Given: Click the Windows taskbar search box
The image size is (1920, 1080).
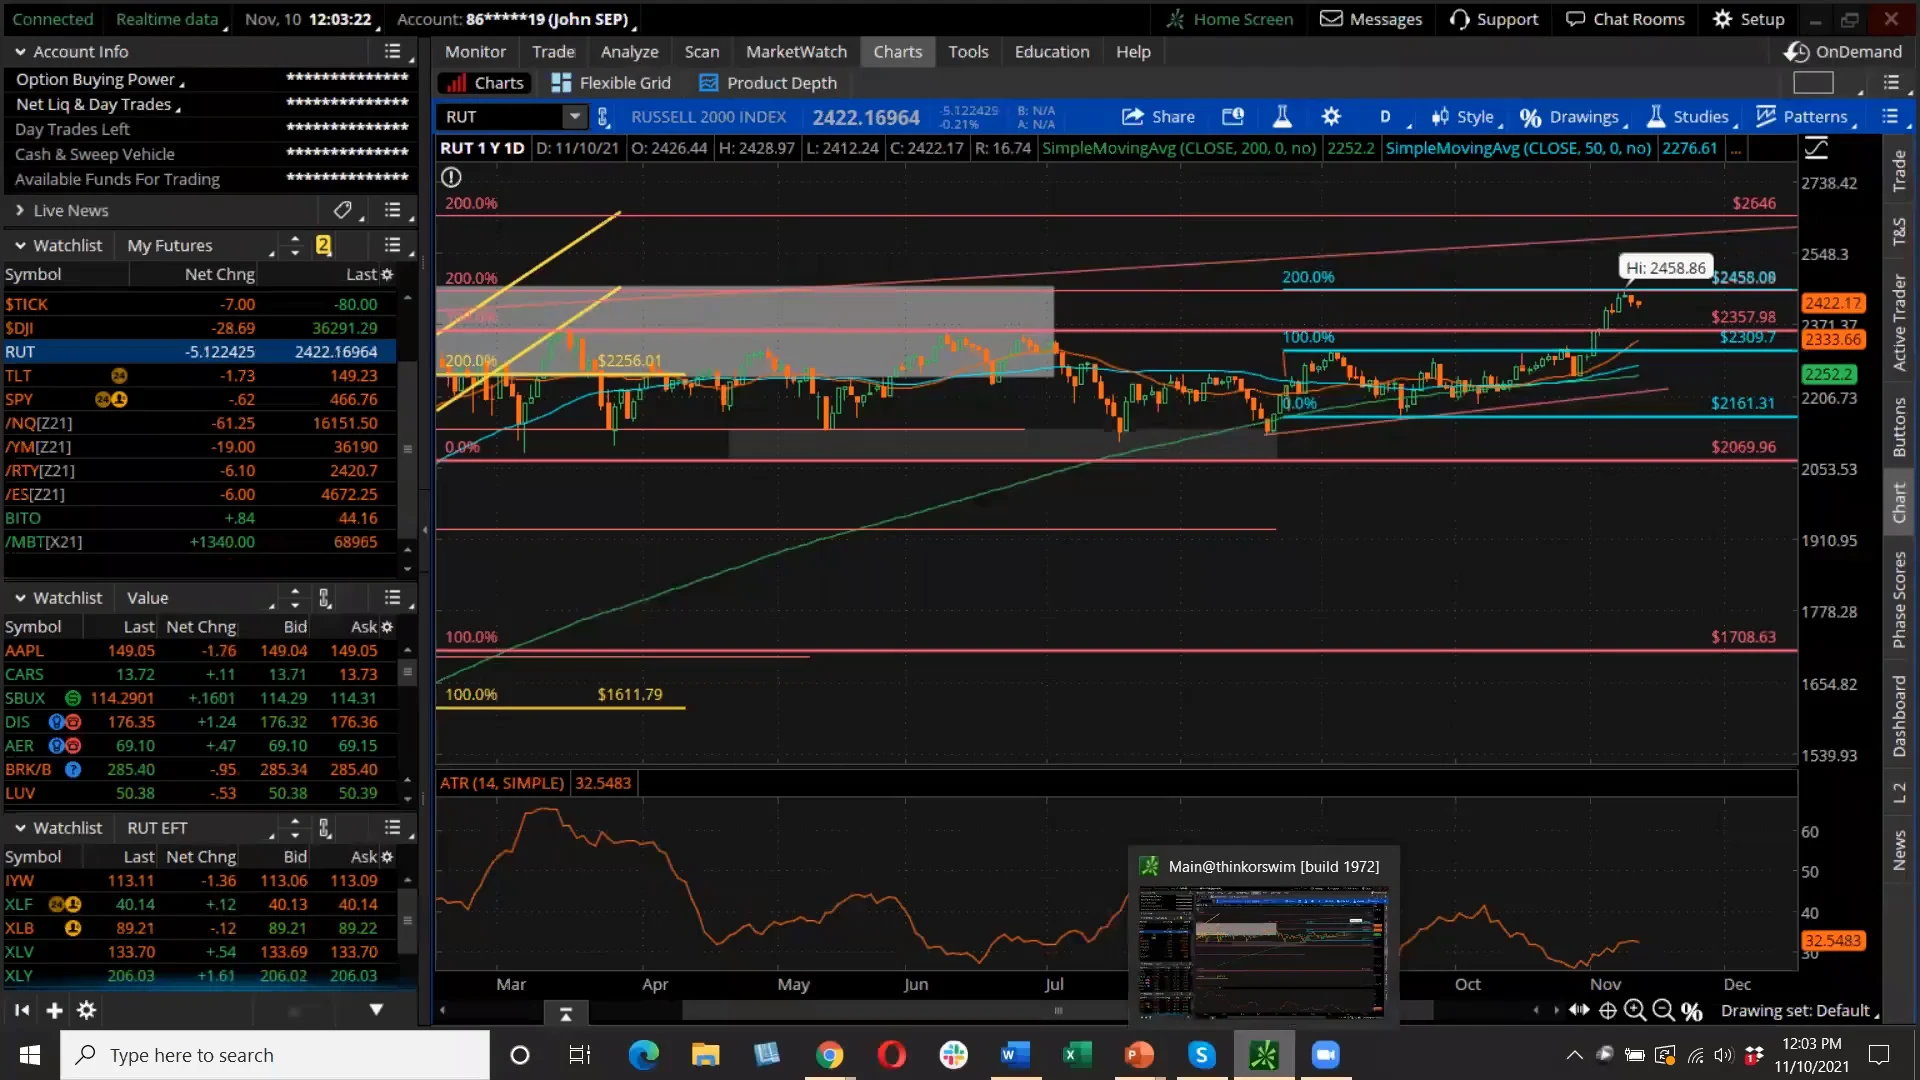Looking at the screenshot, I should pyautogui.click(x=275, y=1055).
